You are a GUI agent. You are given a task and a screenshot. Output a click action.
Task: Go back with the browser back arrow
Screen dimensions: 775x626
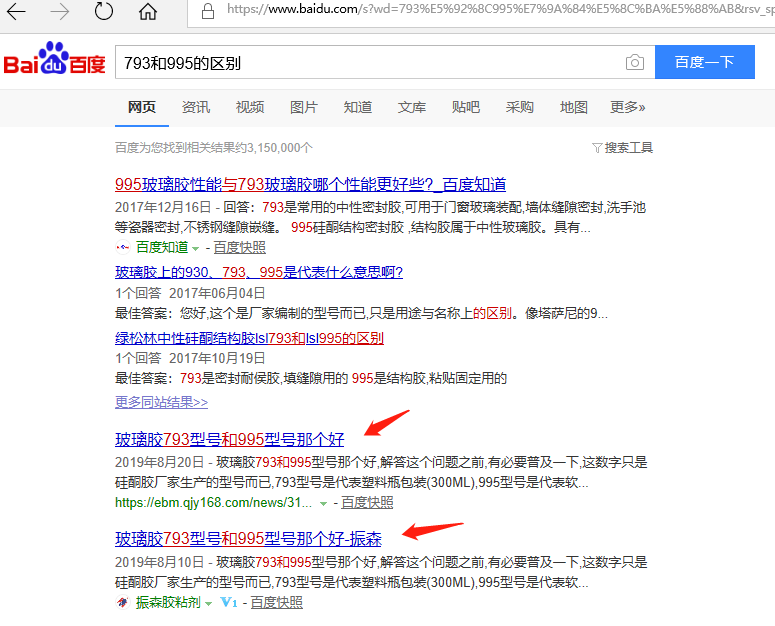click(16, 11)
